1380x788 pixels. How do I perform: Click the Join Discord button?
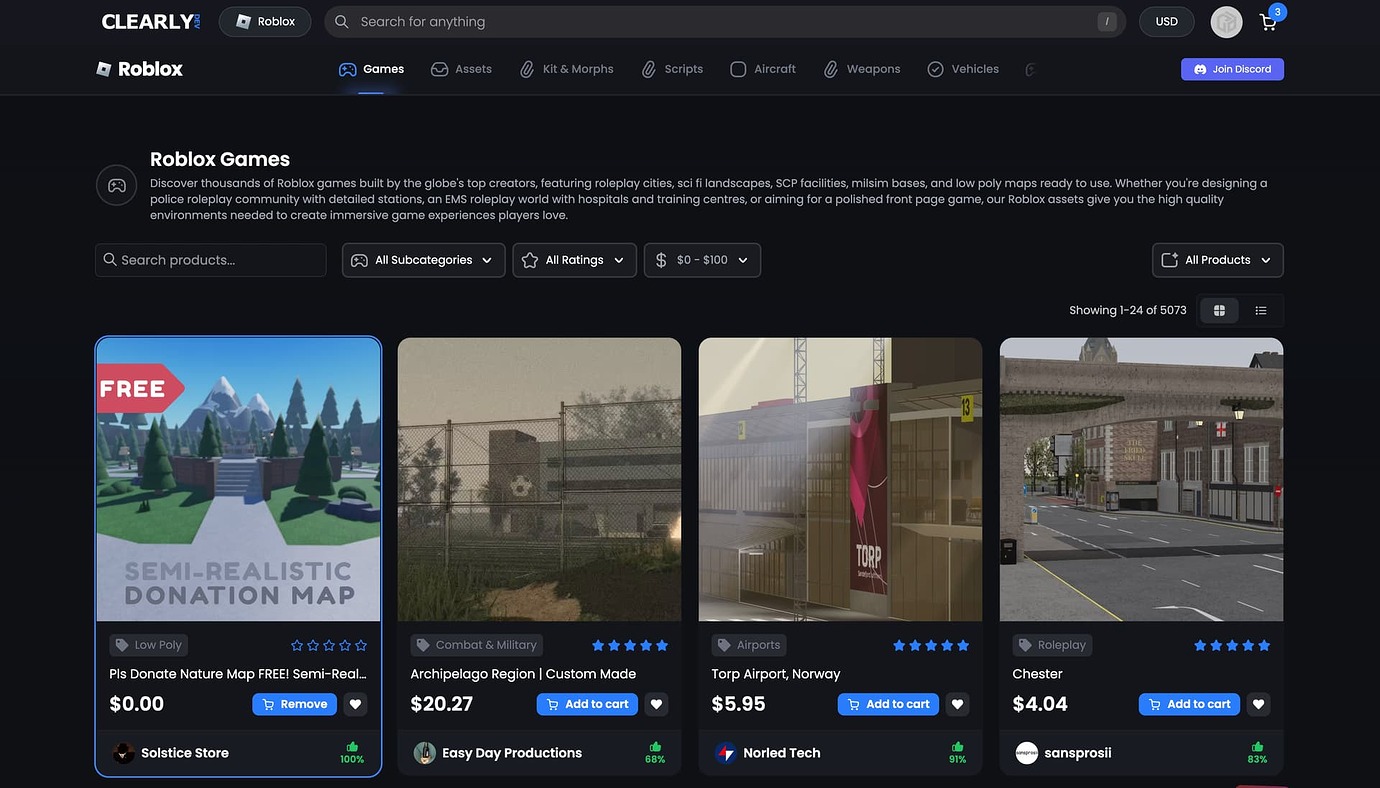point(1232,68)
